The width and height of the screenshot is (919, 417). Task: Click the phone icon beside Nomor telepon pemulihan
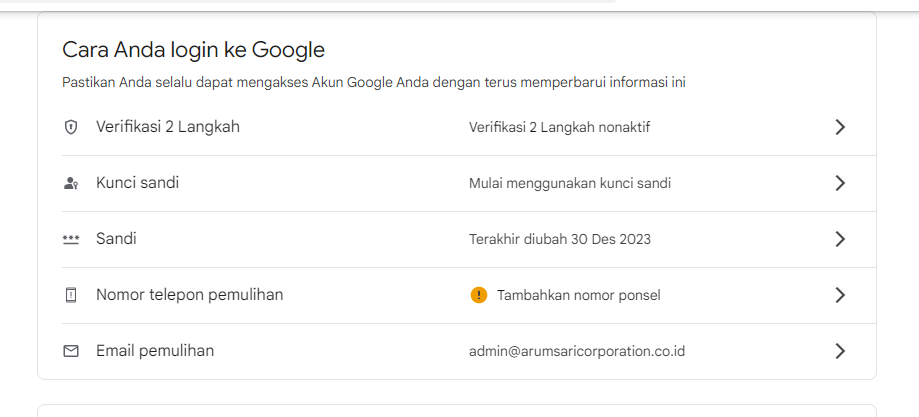point(70,295)
